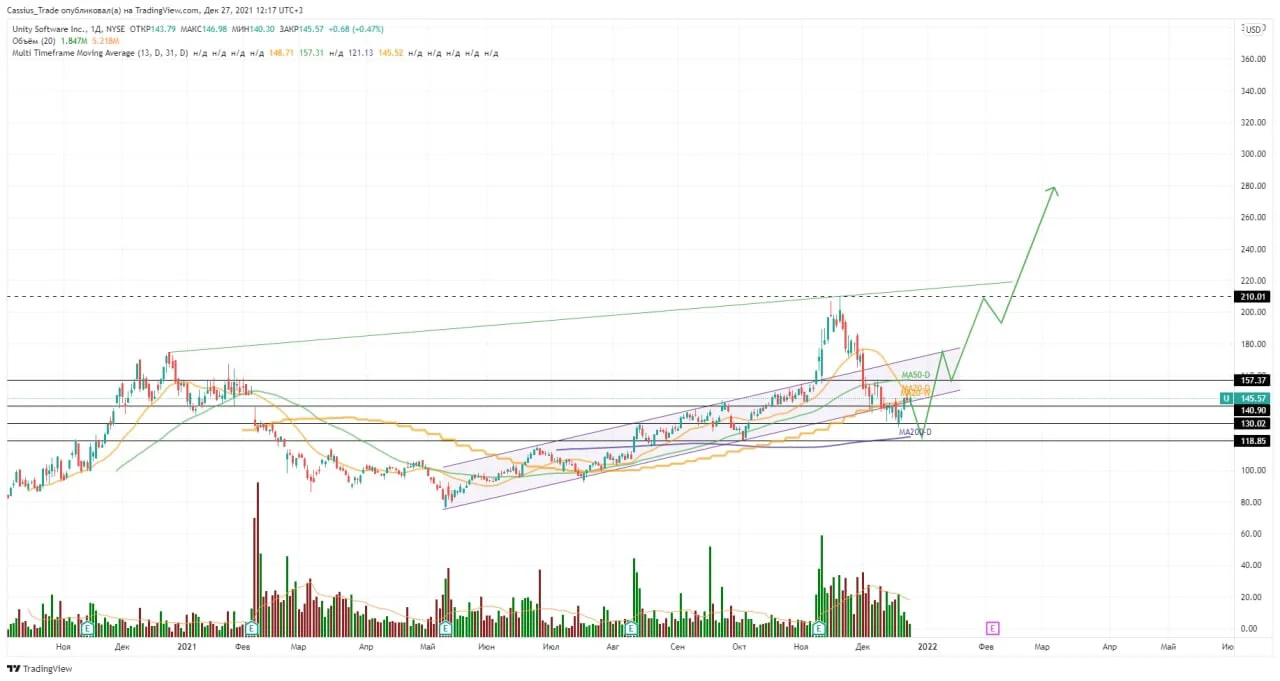This screenshot has width=1280, height=681.
Task: Click the TradingView logo at bottom left
Action: [40, 669]
